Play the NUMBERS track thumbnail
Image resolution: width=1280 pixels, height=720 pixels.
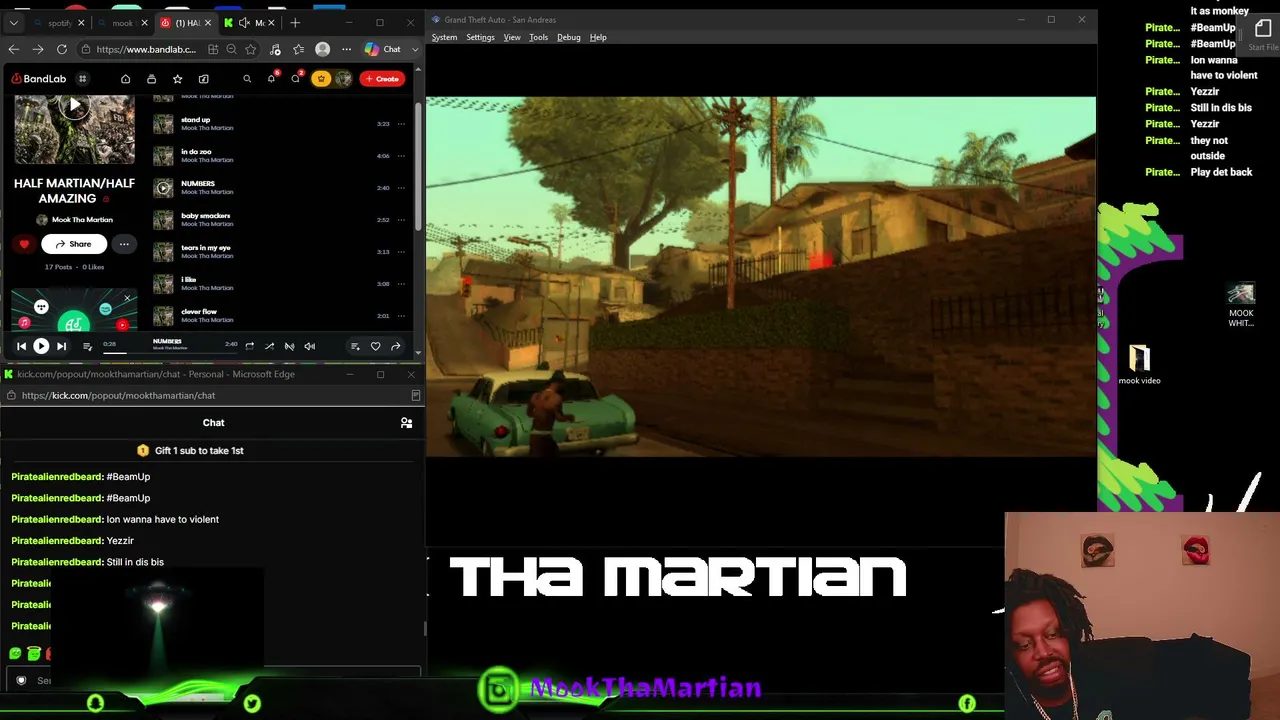click(163, 188)
